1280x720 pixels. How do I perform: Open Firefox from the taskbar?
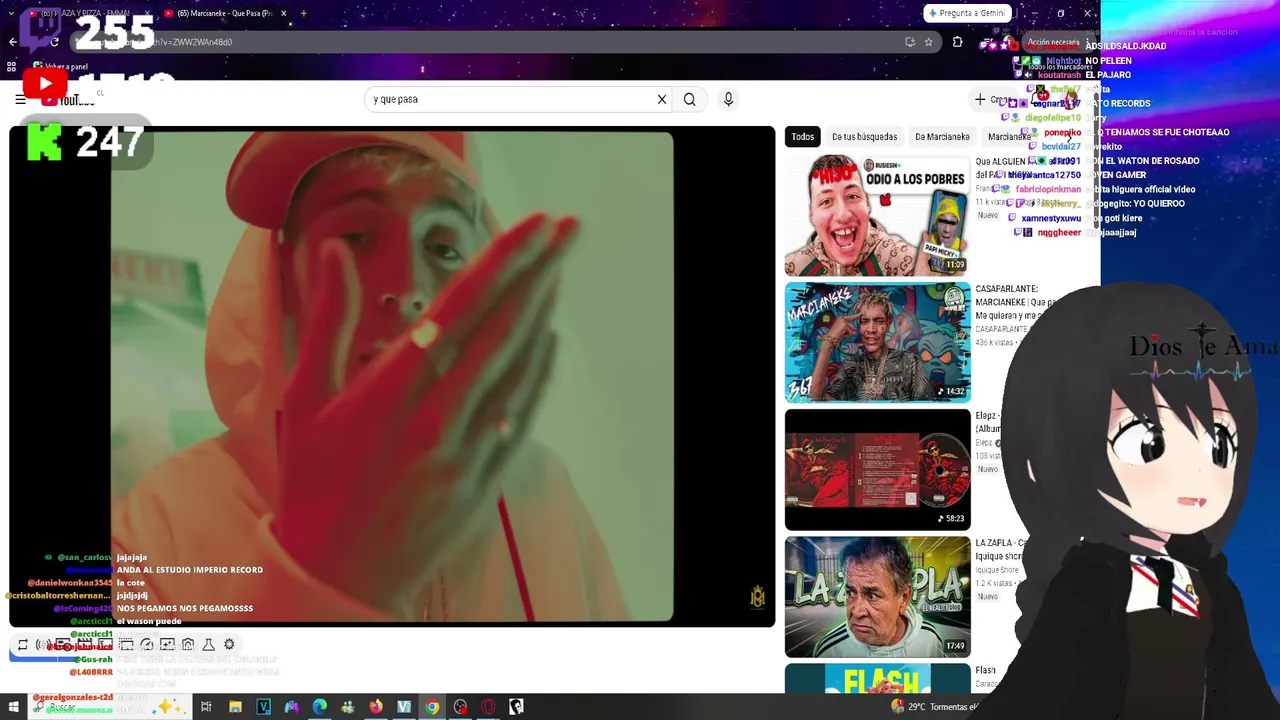pyautogui.click(x=376, y=707)
